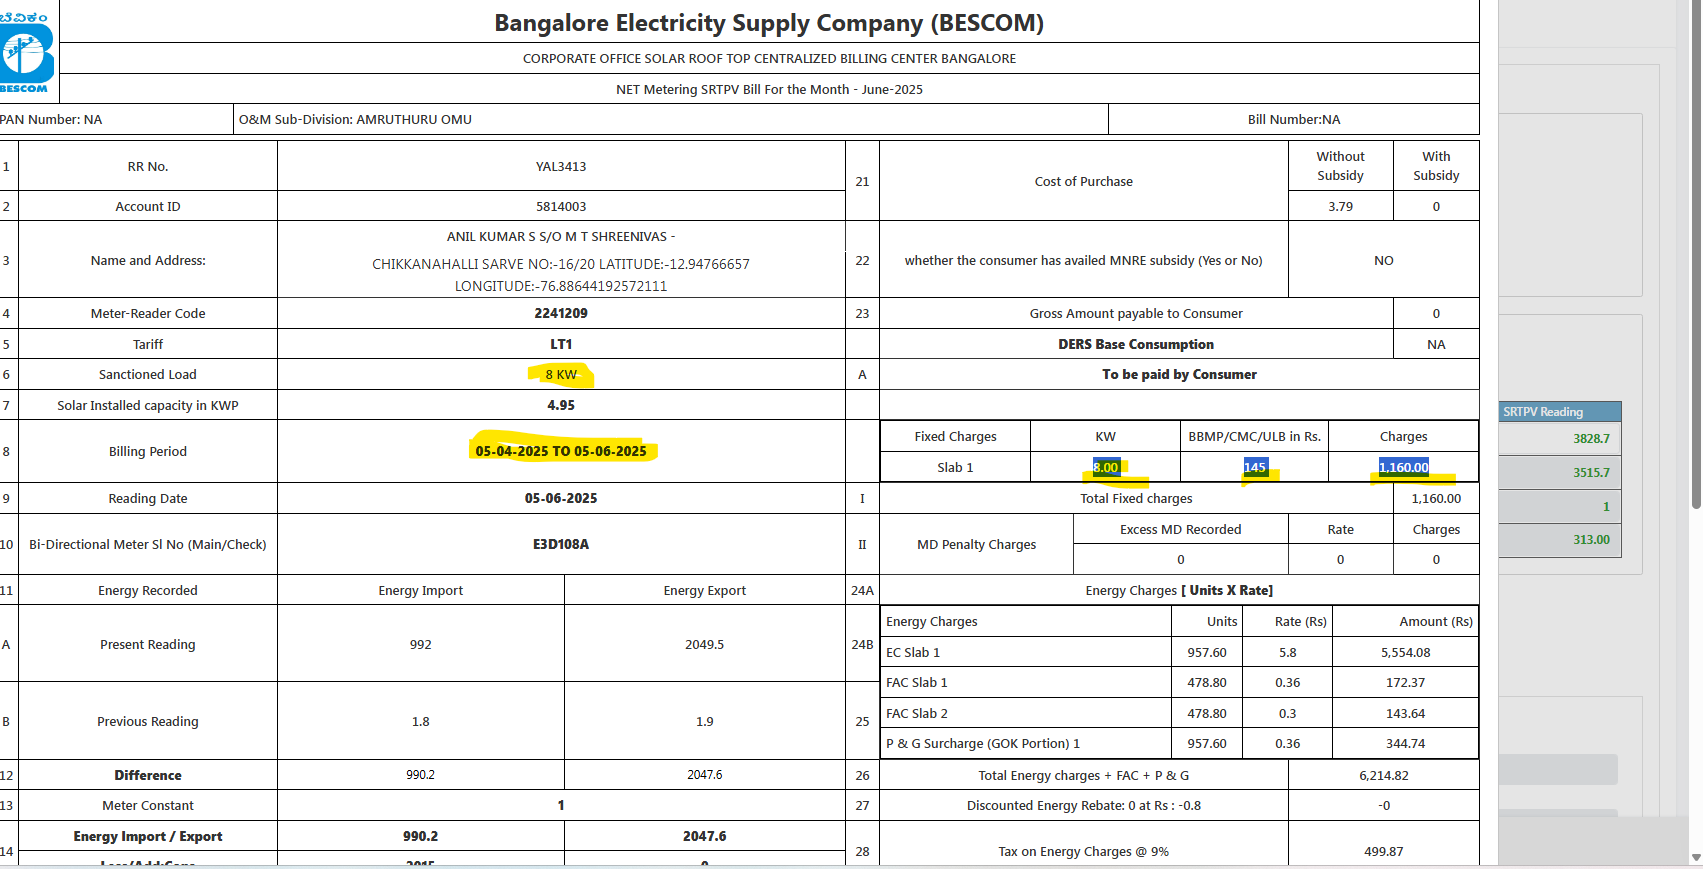
Task: Click the Energy Import column header
Action: pyautogui.click(x=421, y=591)
